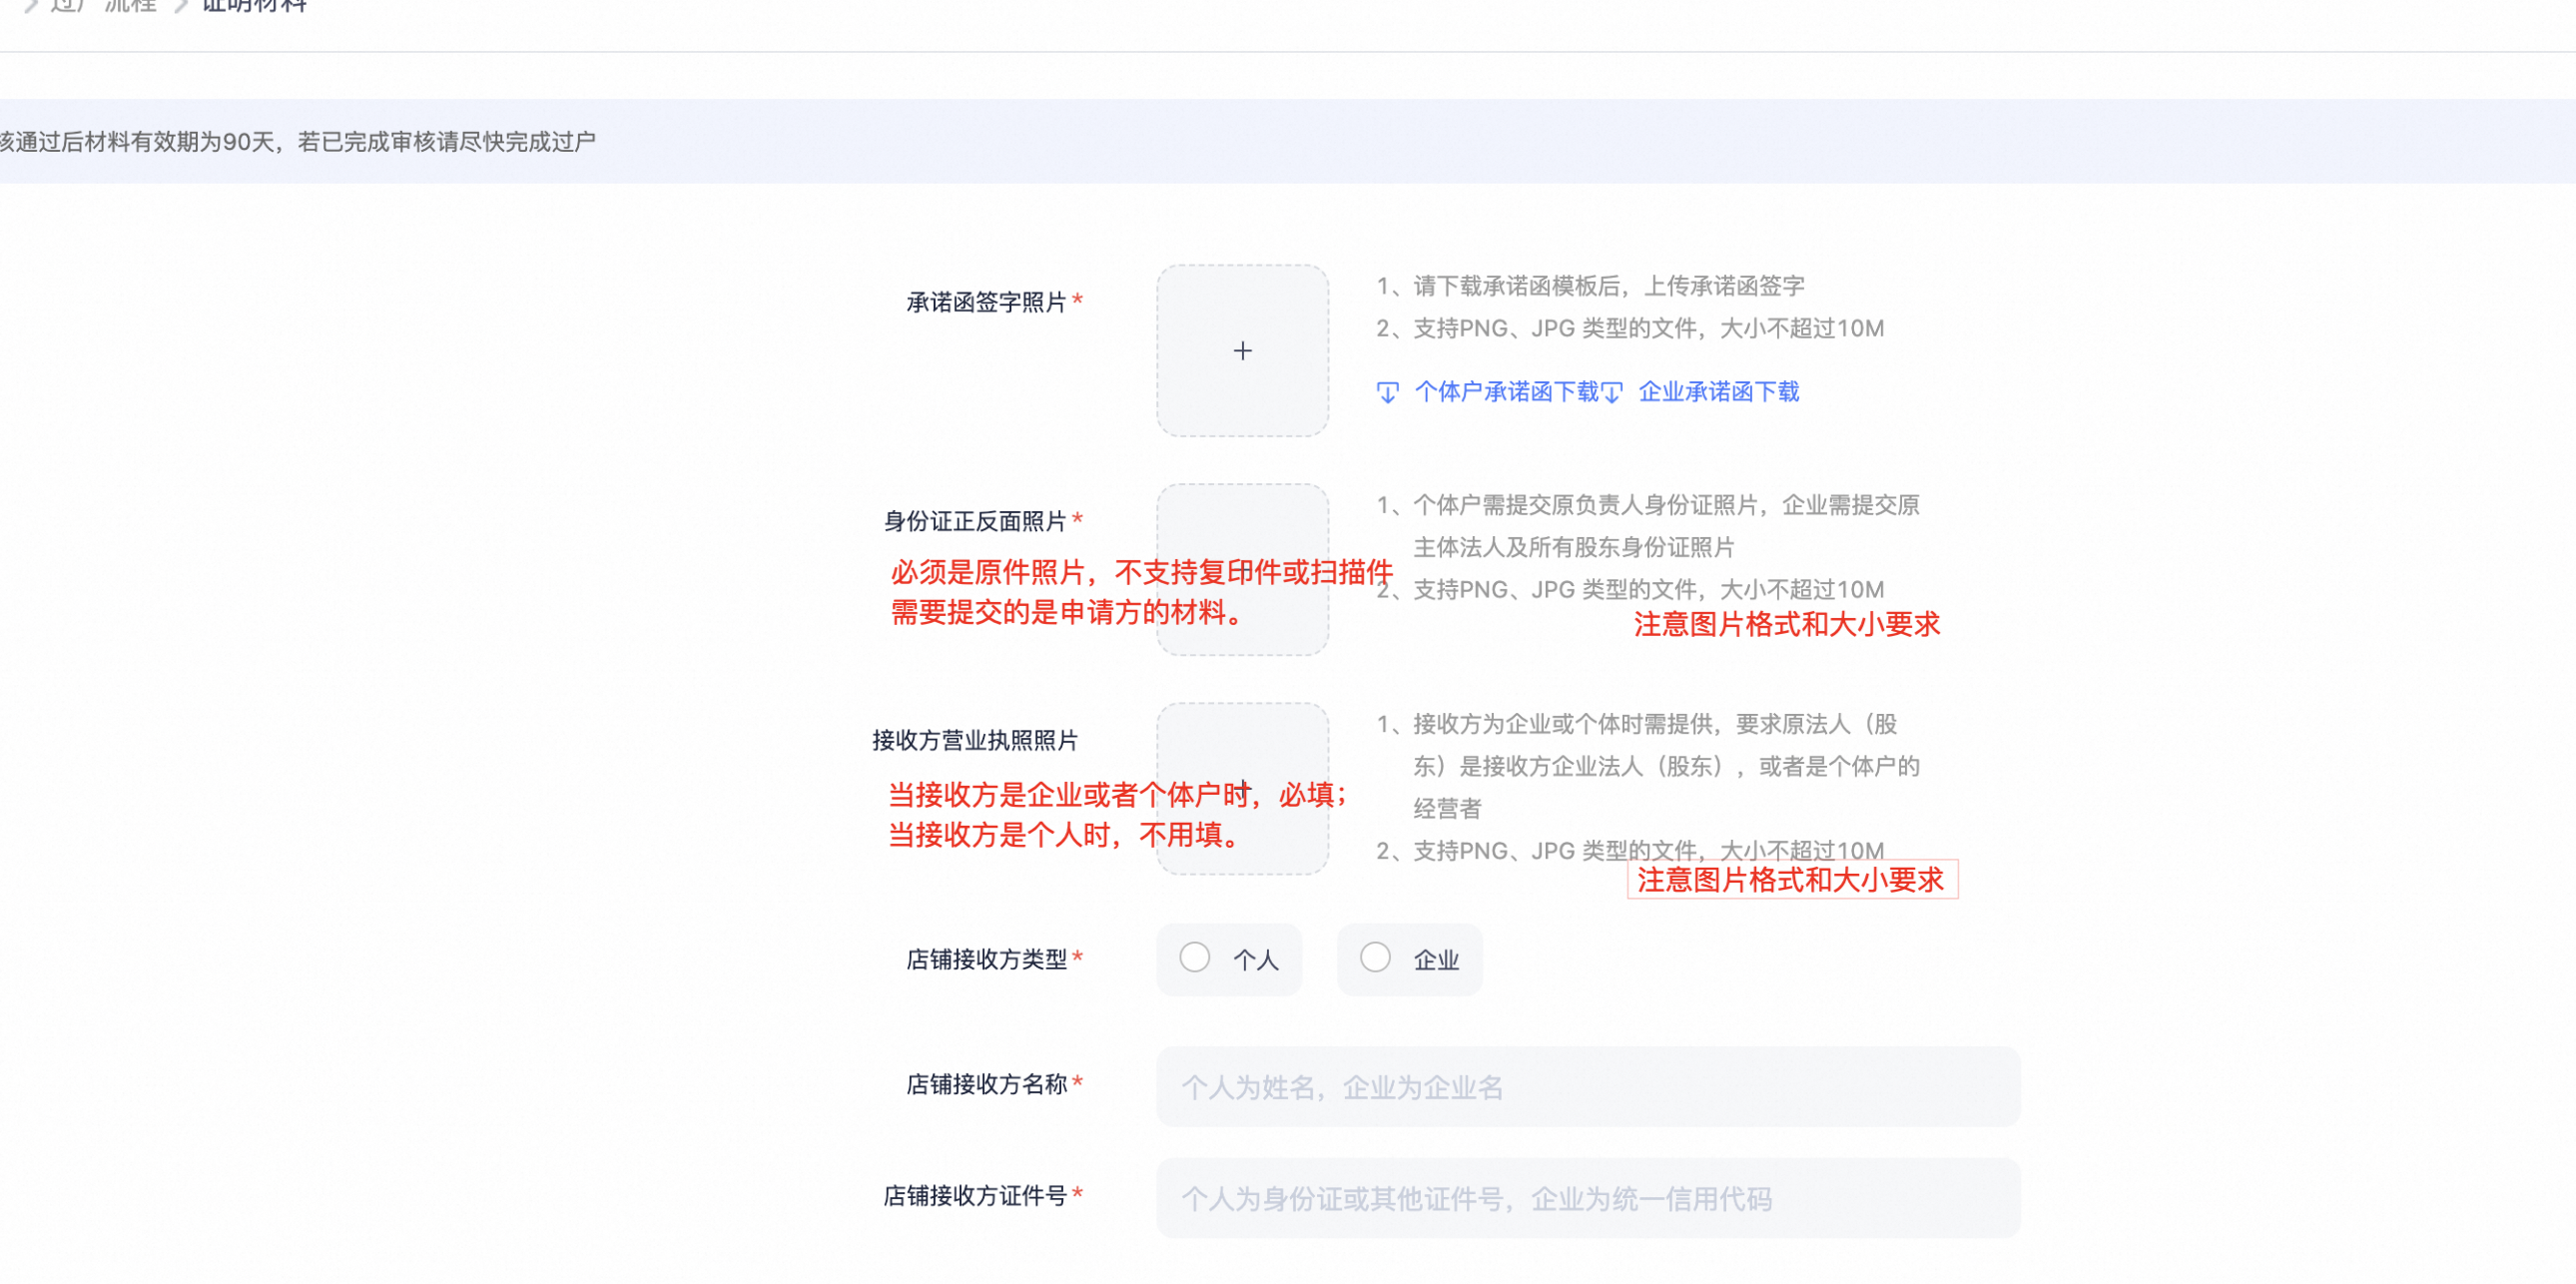
Task: Select 企业 as 店铺接收方类型
Action: [1409, 959]
